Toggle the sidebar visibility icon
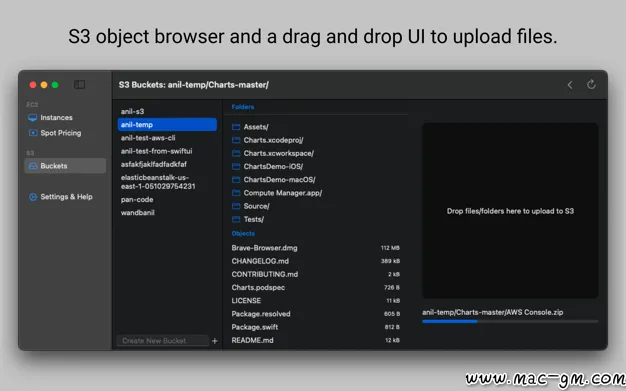 pyautogui.click(x=79, y=84)
